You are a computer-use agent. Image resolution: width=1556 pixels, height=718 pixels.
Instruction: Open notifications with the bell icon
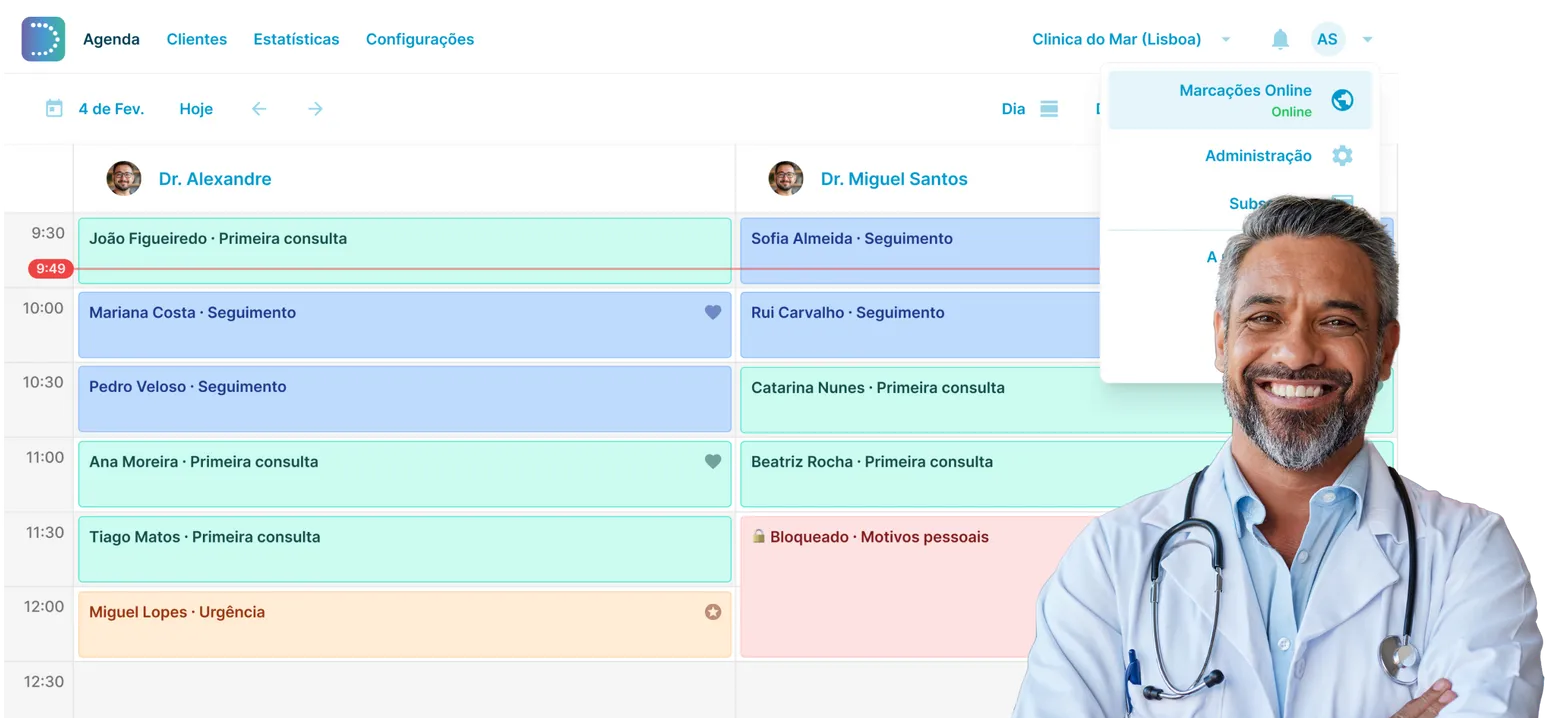(1280, 38)
